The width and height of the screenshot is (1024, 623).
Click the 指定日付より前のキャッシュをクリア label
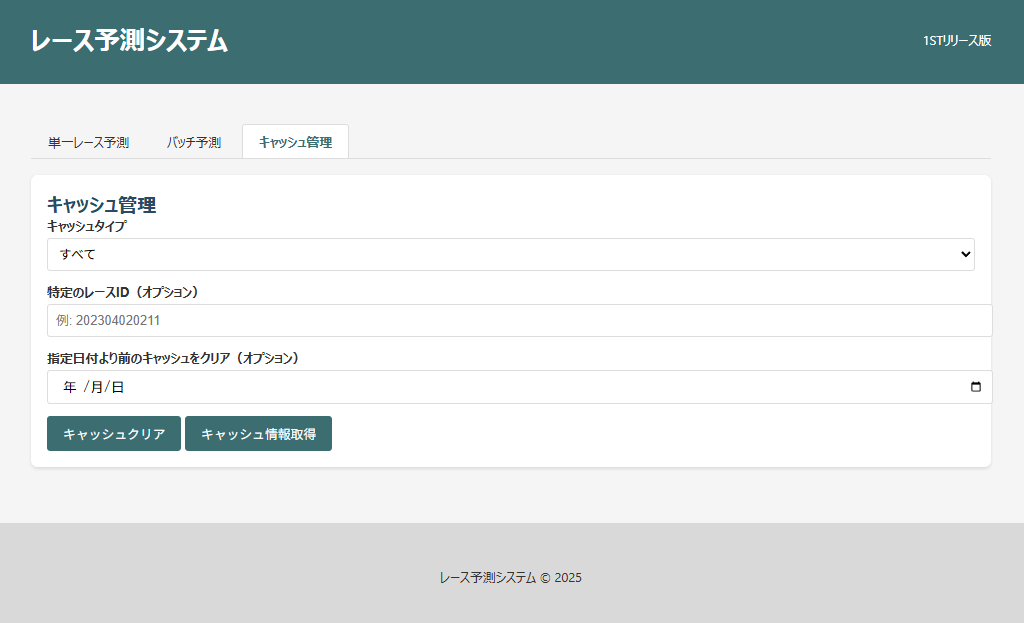173,358
